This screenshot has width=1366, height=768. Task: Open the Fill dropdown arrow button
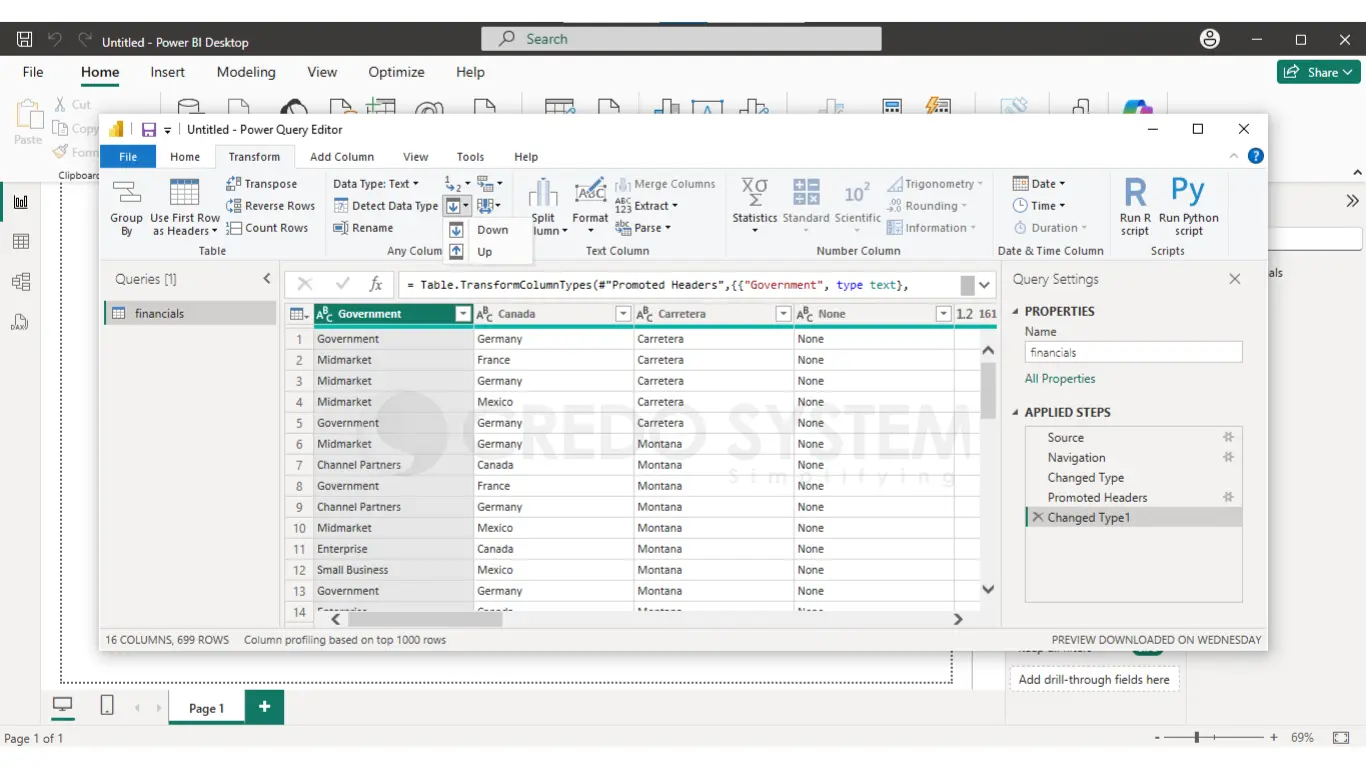click(x=458, y=206)
